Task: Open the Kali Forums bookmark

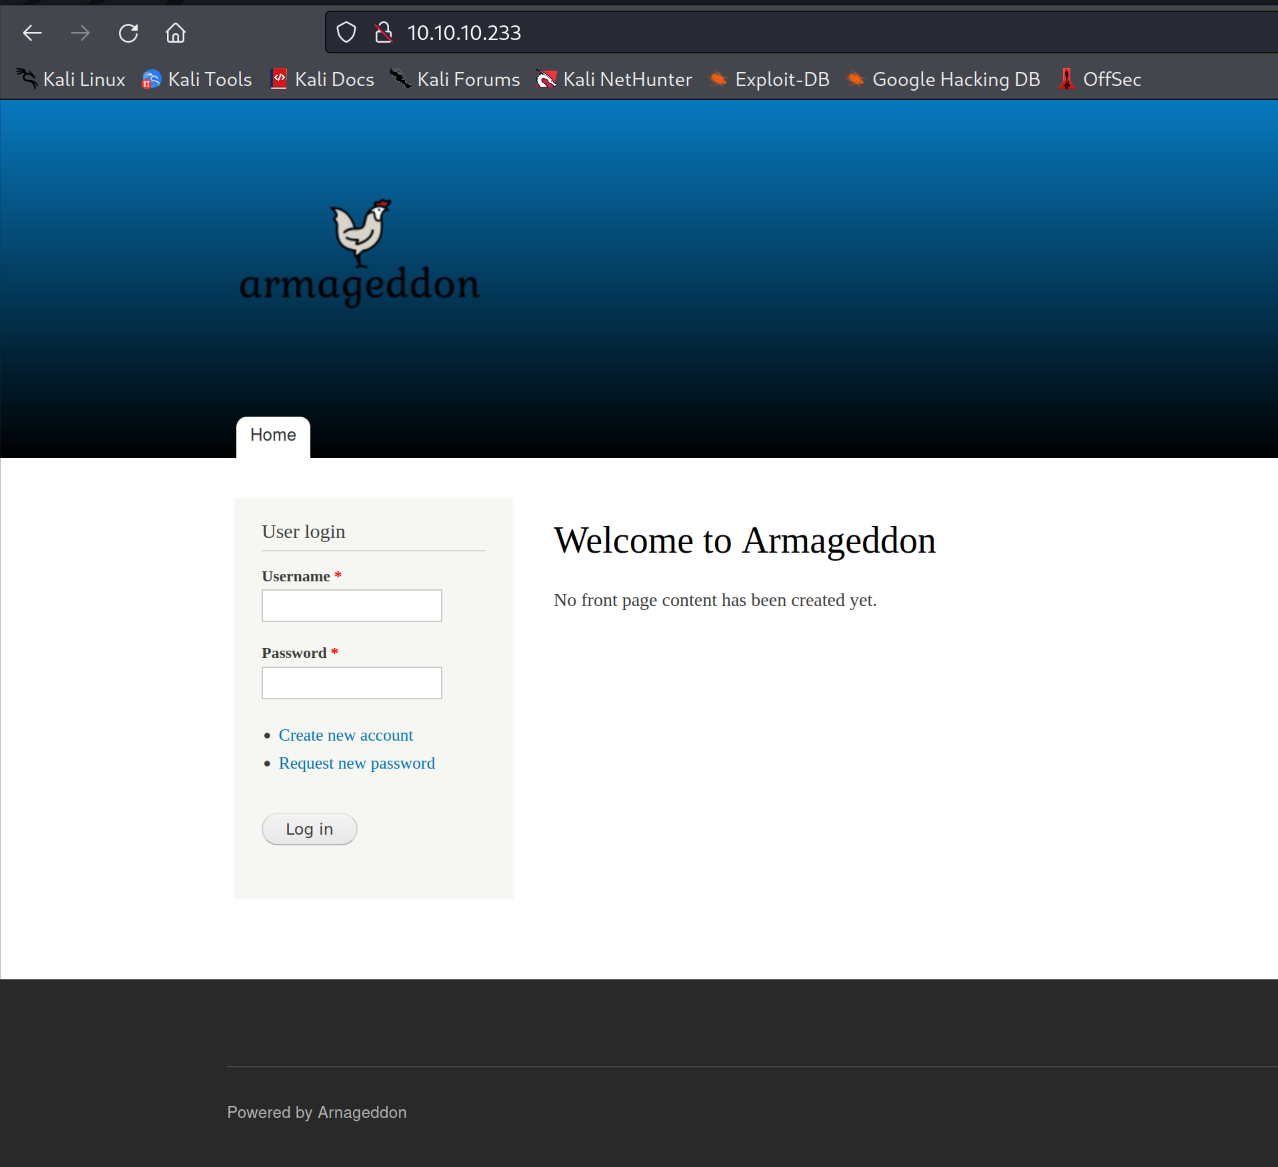Action: pos(455,79)
